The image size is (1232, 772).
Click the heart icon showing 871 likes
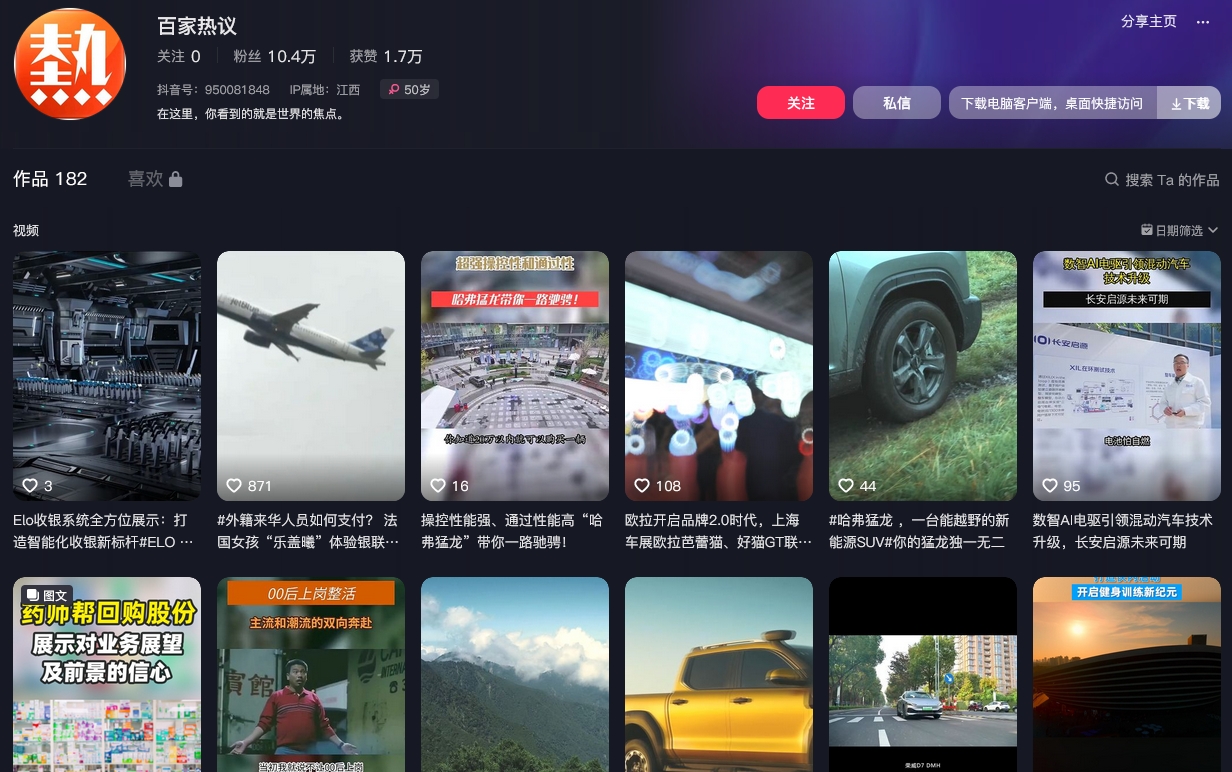tap(234, 486)
